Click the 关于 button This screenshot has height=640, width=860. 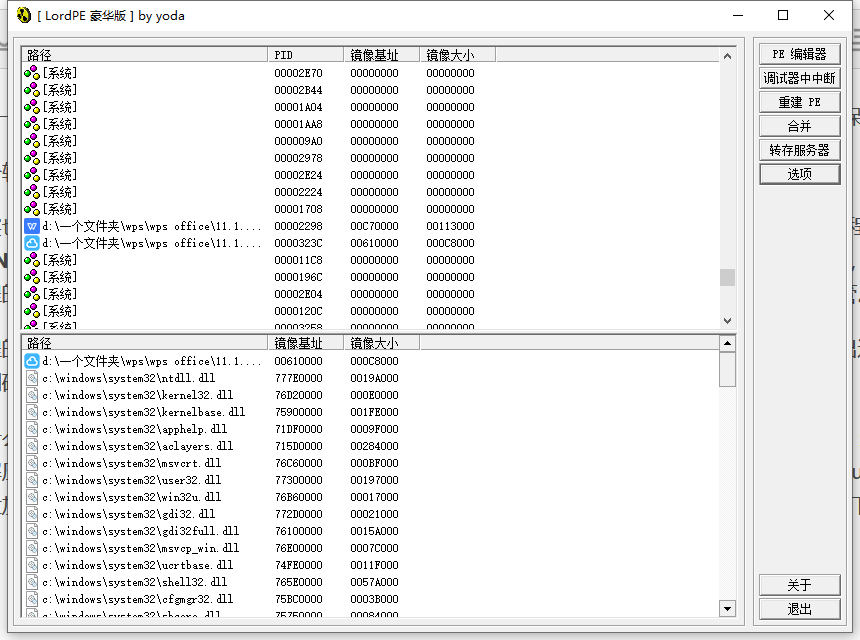(799, 585)
